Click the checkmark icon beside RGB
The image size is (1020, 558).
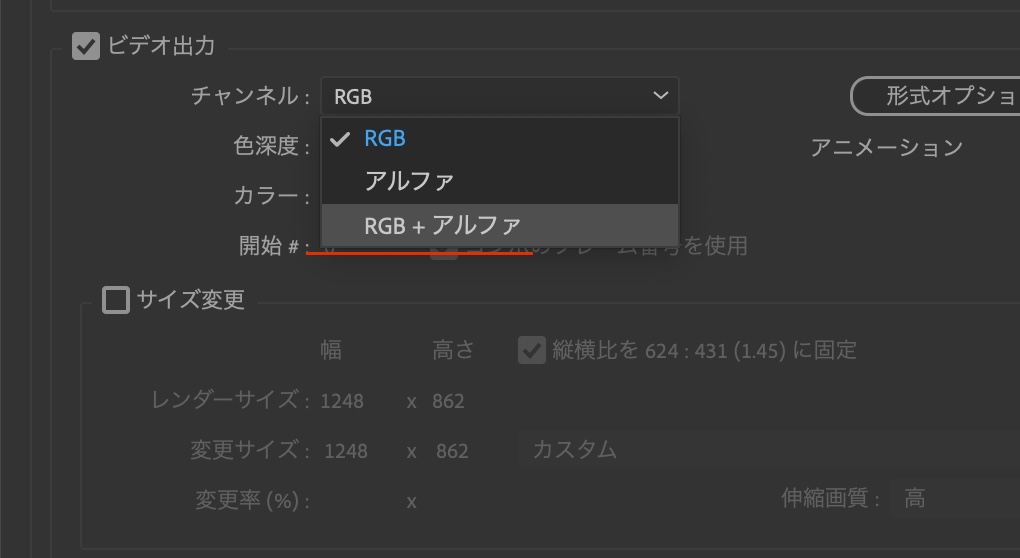pos(339,139)
